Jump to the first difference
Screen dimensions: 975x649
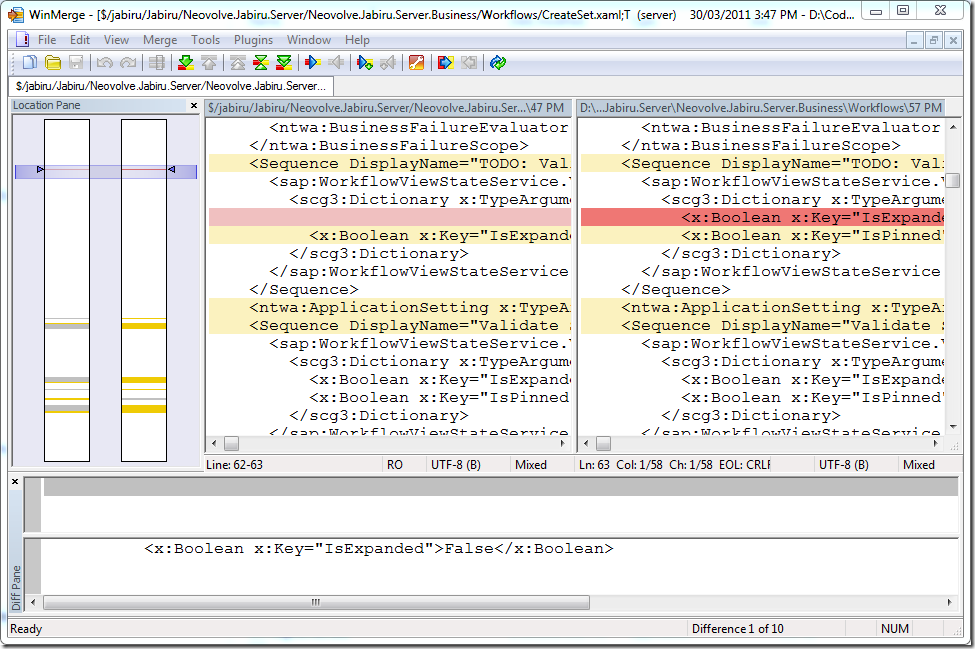[x=238, y=63]
